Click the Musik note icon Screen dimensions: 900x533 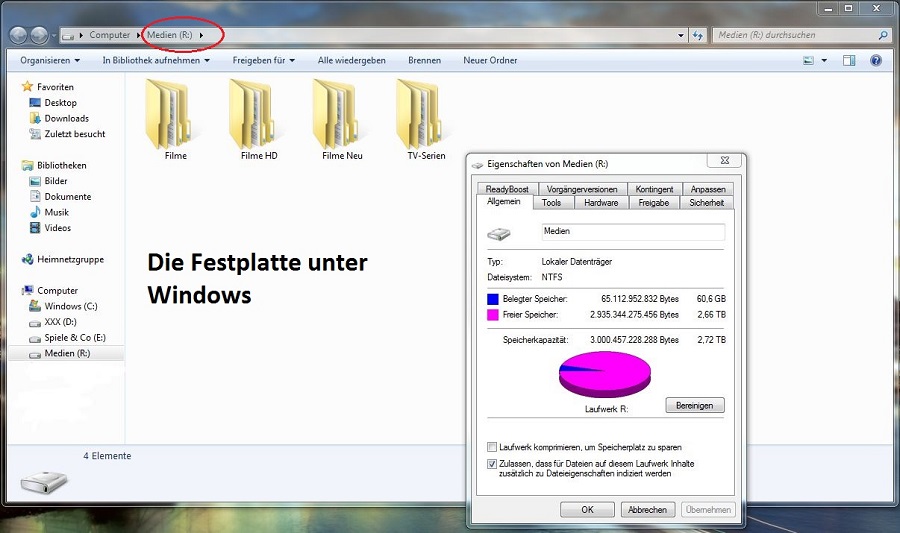tap(35, 212)
